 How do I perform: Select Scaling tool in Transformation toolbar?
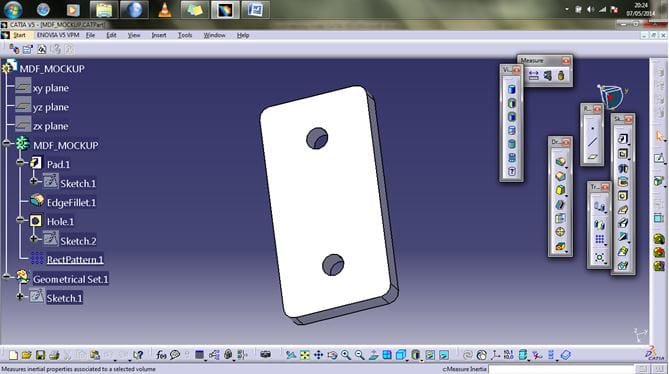click(x=599, y=258)
